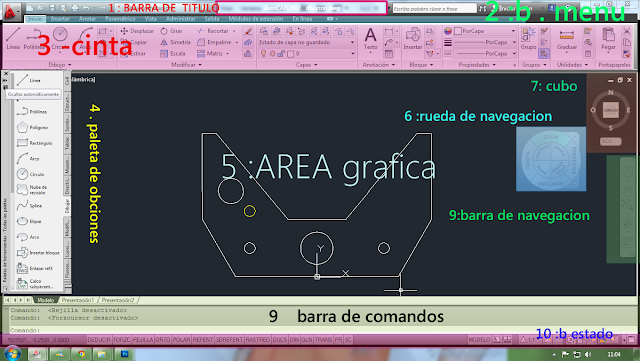The width and height of the screenshot is (640, 361).
Task: Choose Insertar bloque in the palette
Action: [x=38, y=253]
